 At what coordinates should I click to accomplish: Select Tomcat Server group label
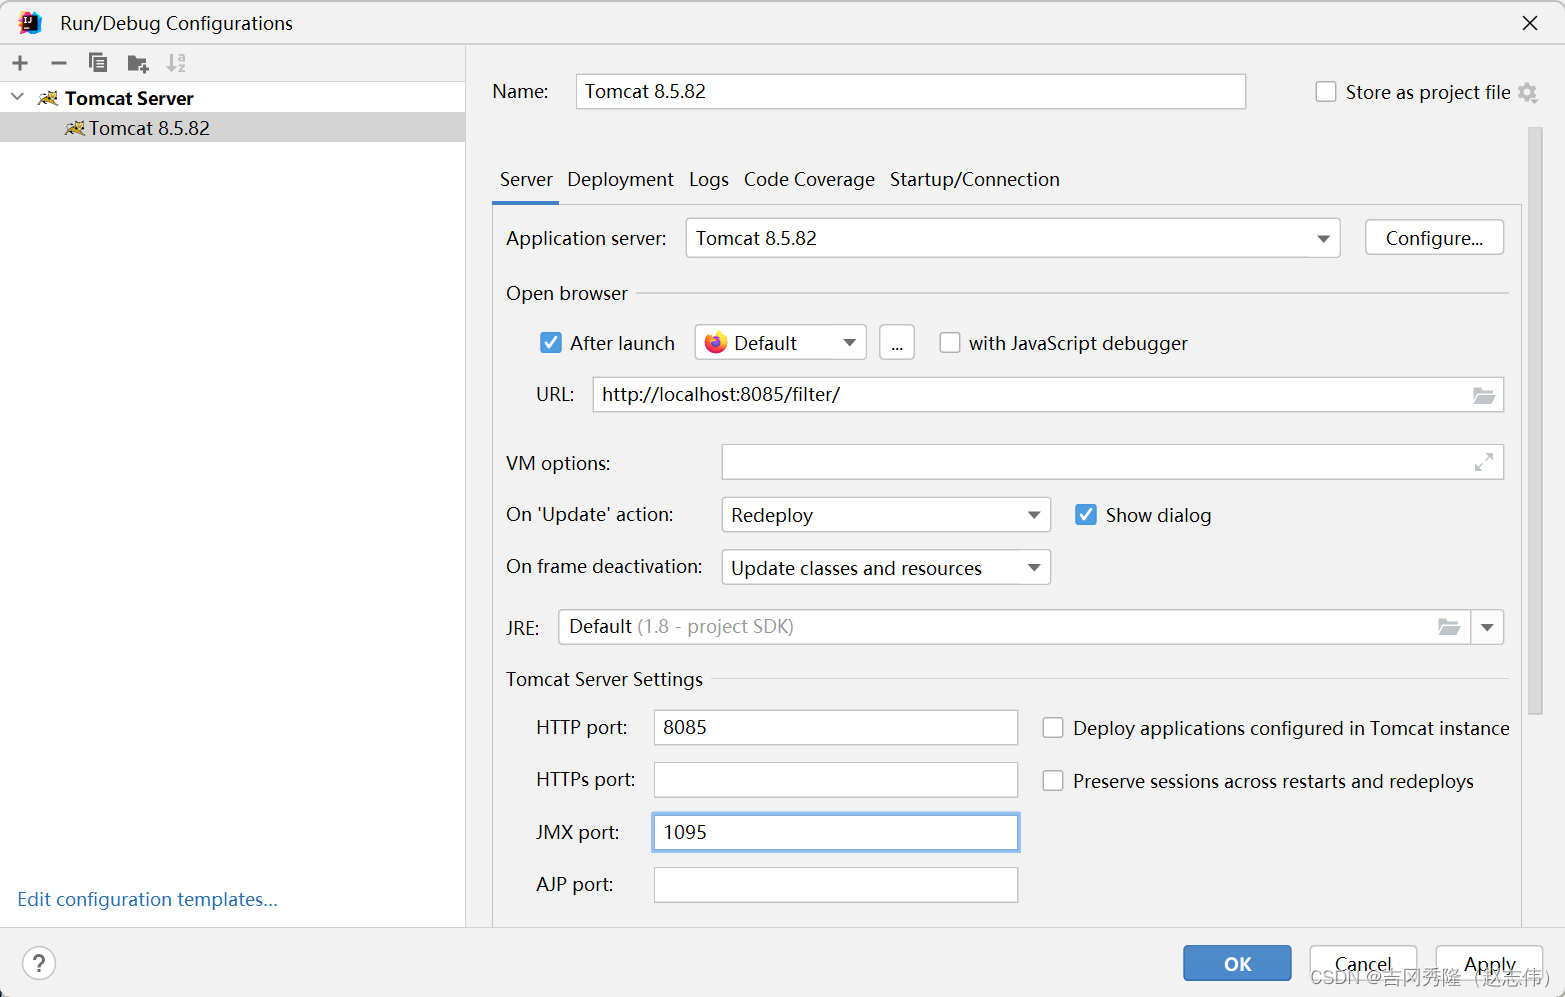pos(129,98)
